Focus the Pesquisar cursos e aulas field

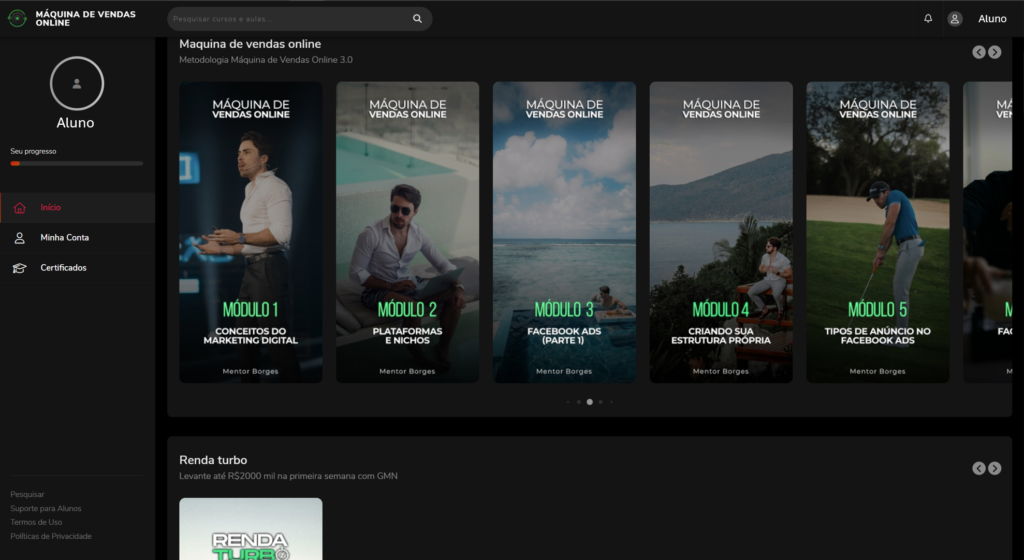coord(290,19)
